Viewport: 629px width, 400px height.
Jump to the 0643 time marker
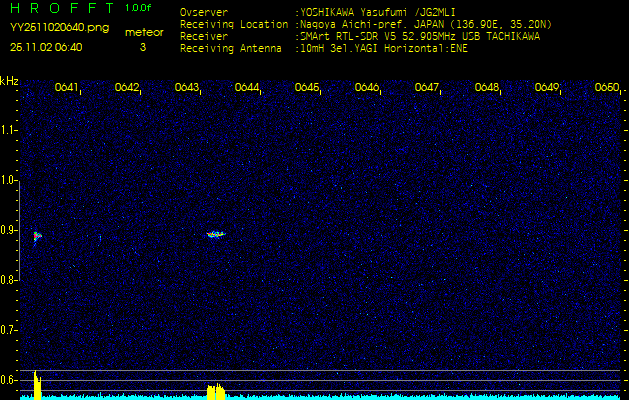[187, 88]
